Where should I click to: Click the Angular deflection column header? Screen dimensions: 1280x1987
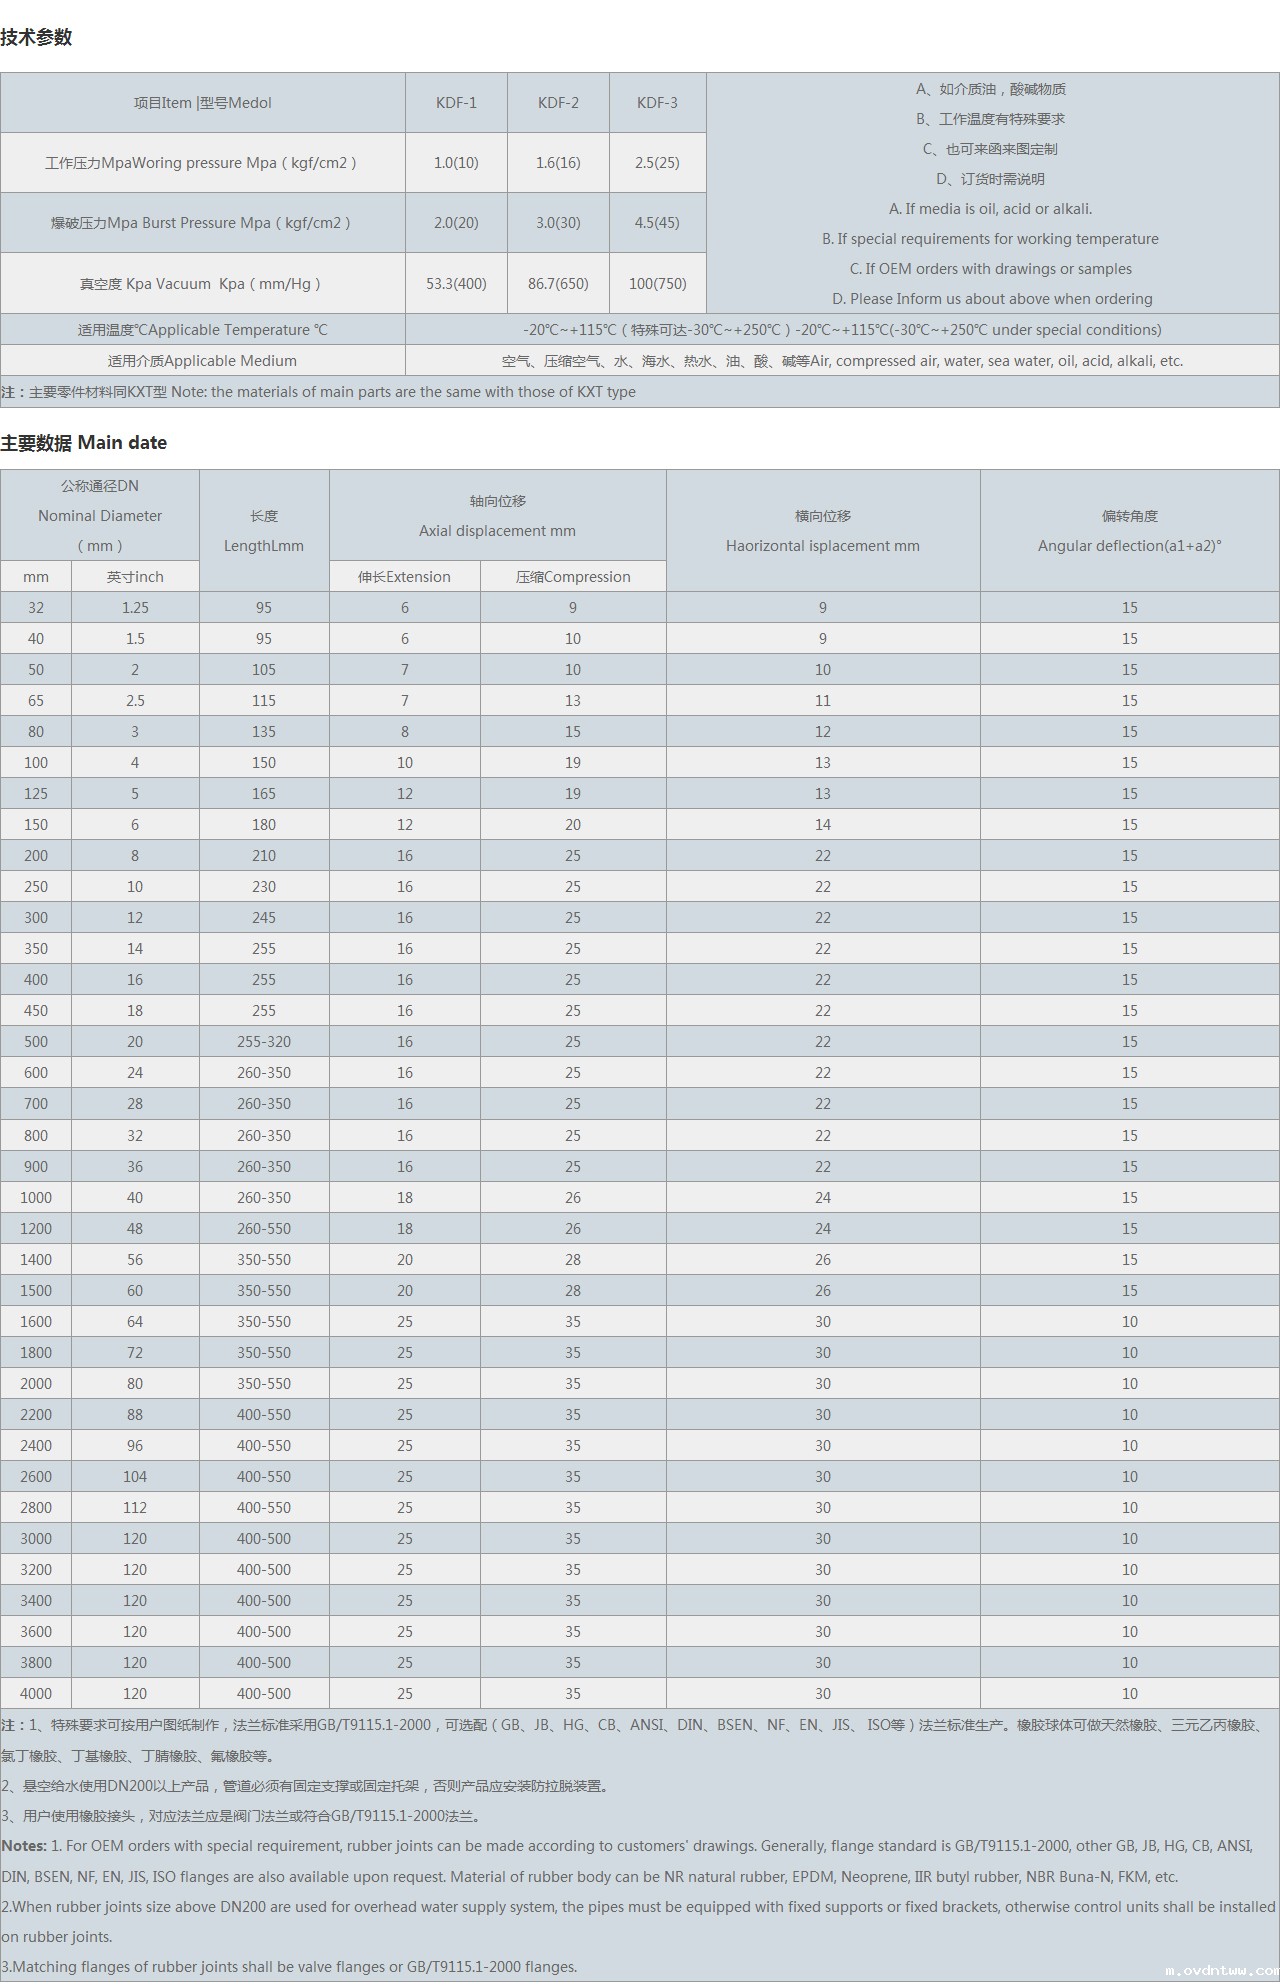click(1129, 546)
